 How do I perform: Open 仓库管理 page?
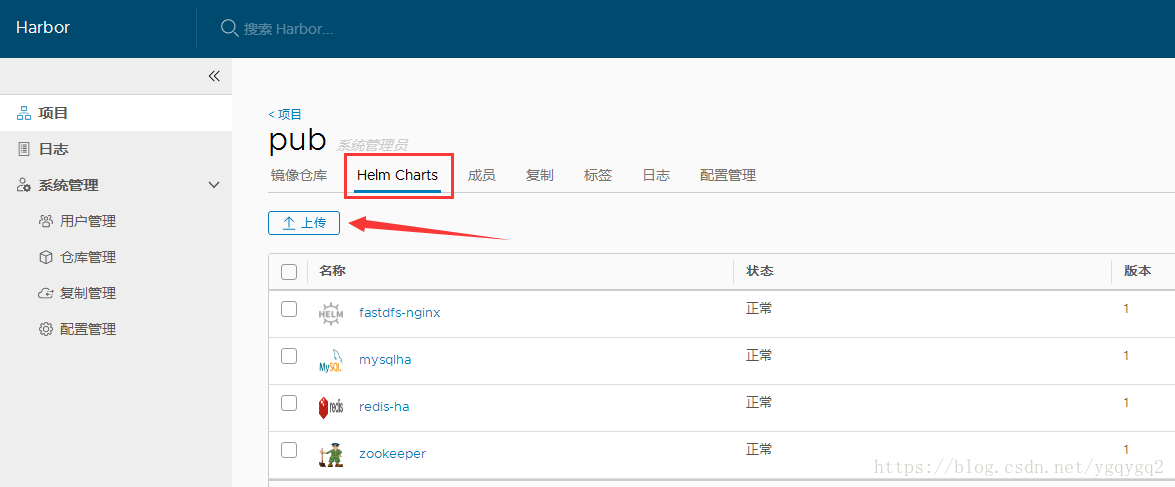pos(88,257)
